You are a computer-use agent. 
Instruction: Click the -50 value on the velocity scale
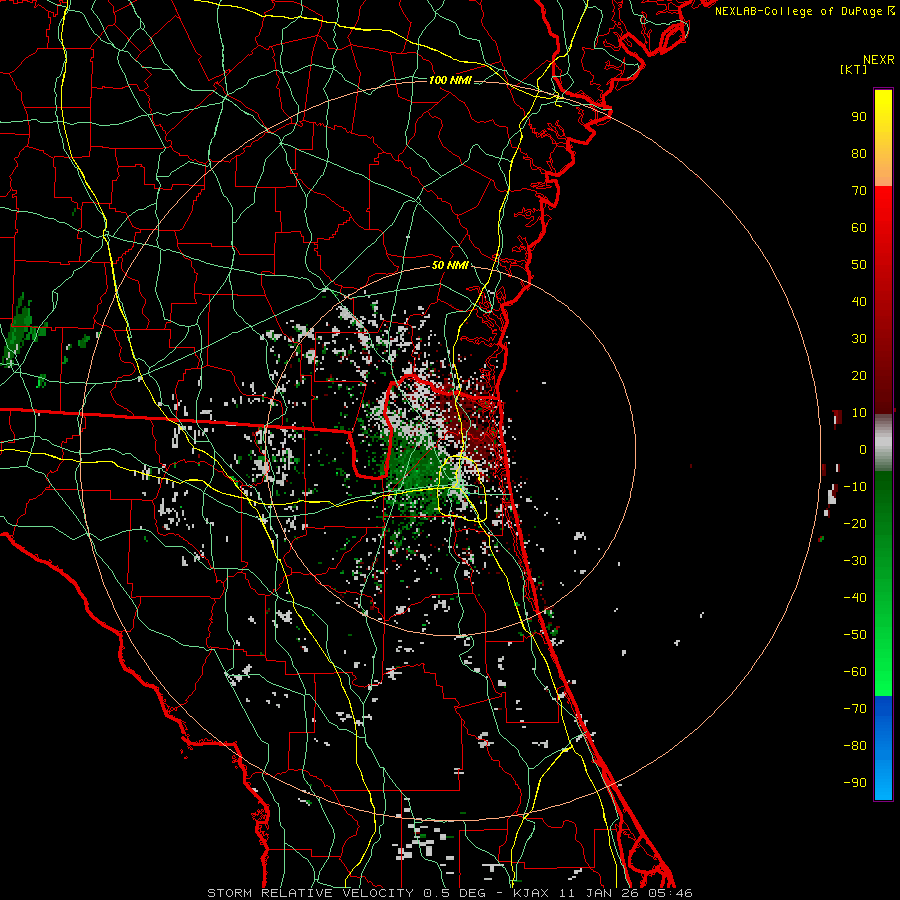click(x=855, y=635)
